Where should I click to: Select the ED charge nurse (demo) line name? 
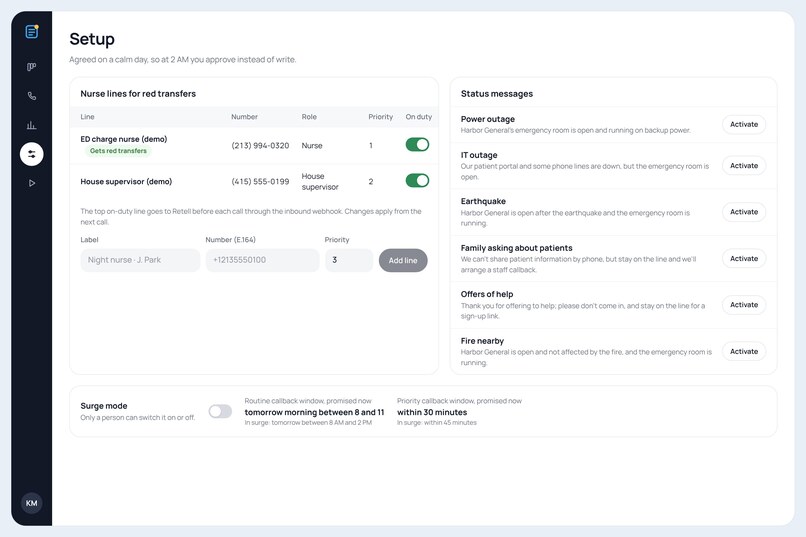pyautogui.click(x=124, y=139)
